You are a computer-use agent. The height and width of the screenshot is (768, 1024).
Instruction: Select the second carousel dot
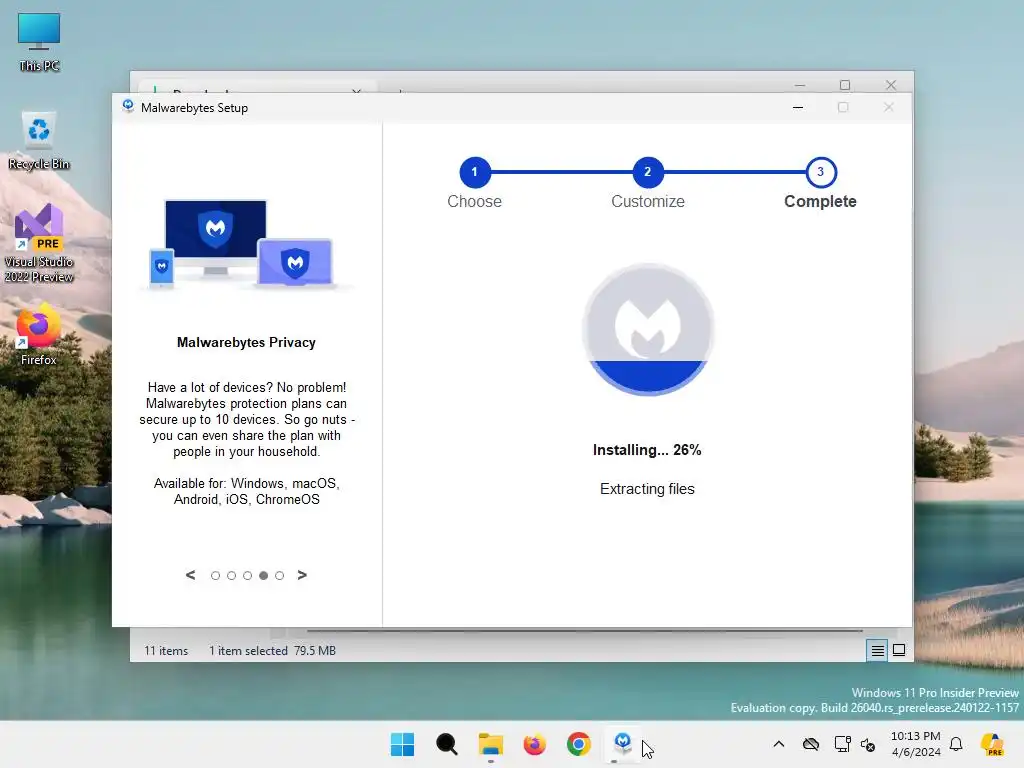pyautogui.click(x=231, y=575)
